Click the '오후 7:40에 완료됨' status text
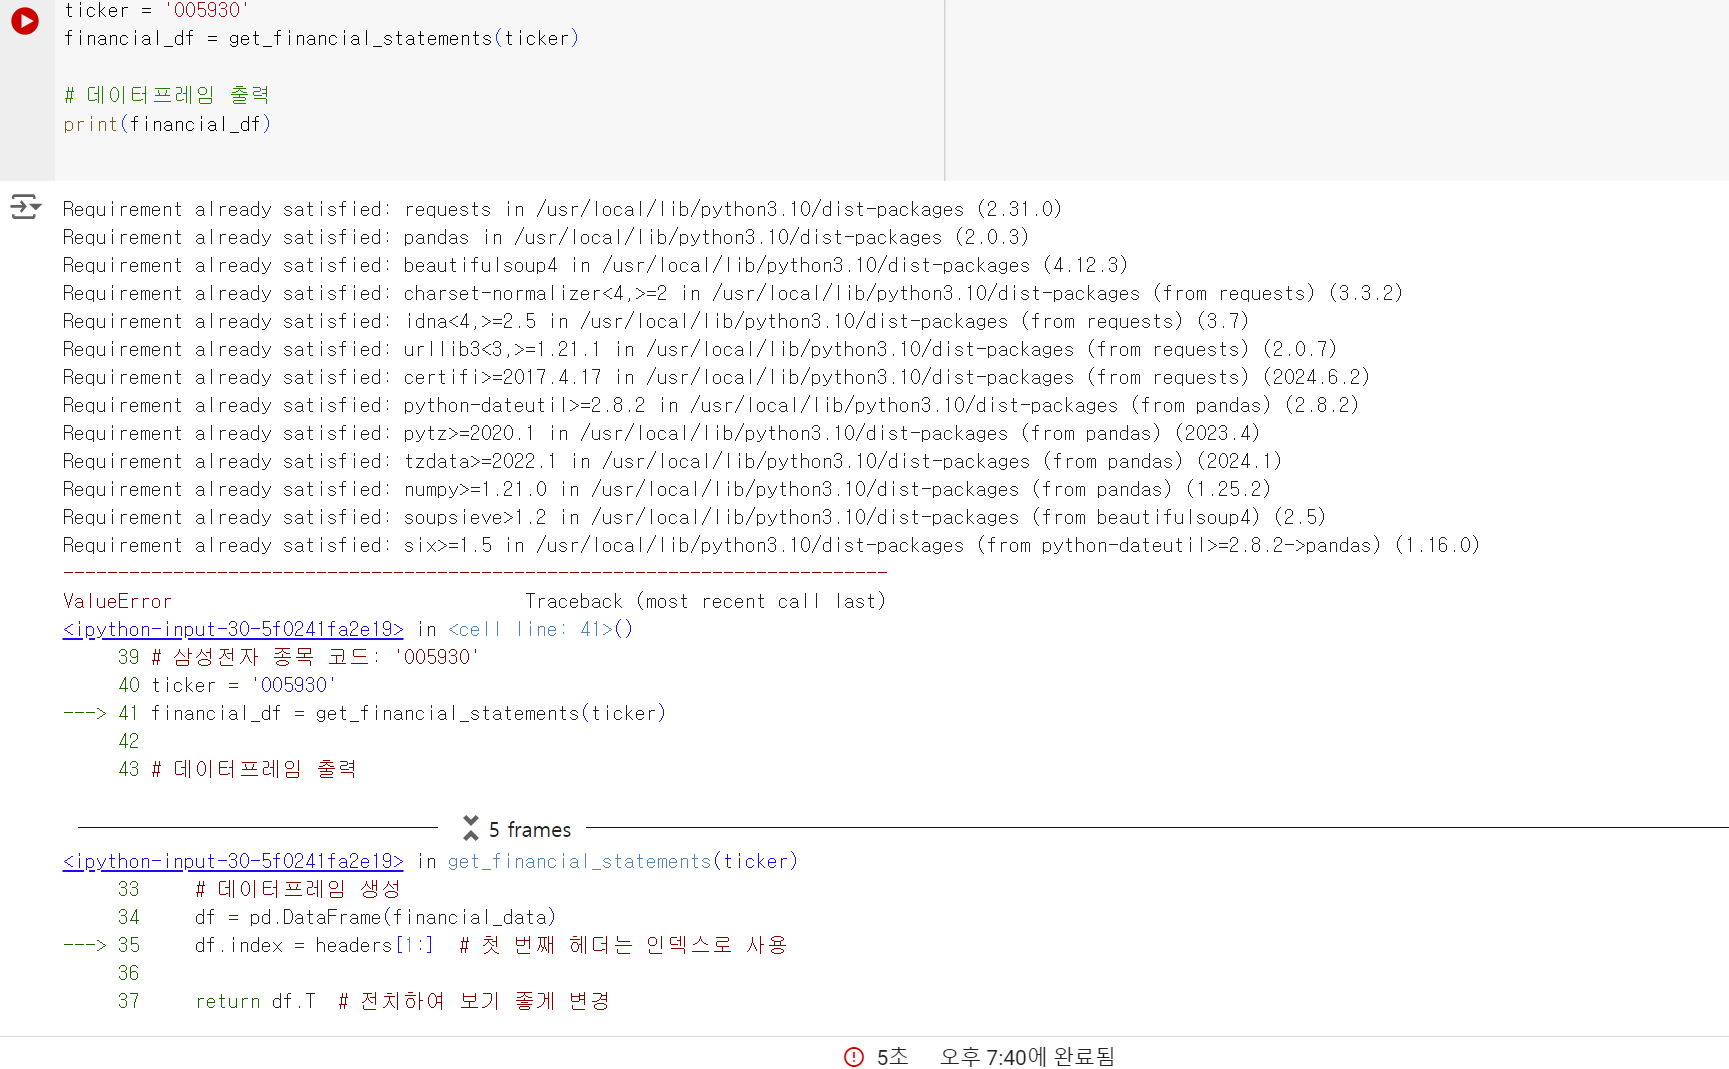The height and width of the screenshot is (1069, 1729). pyautogui.click(x=1027, y=1057)
